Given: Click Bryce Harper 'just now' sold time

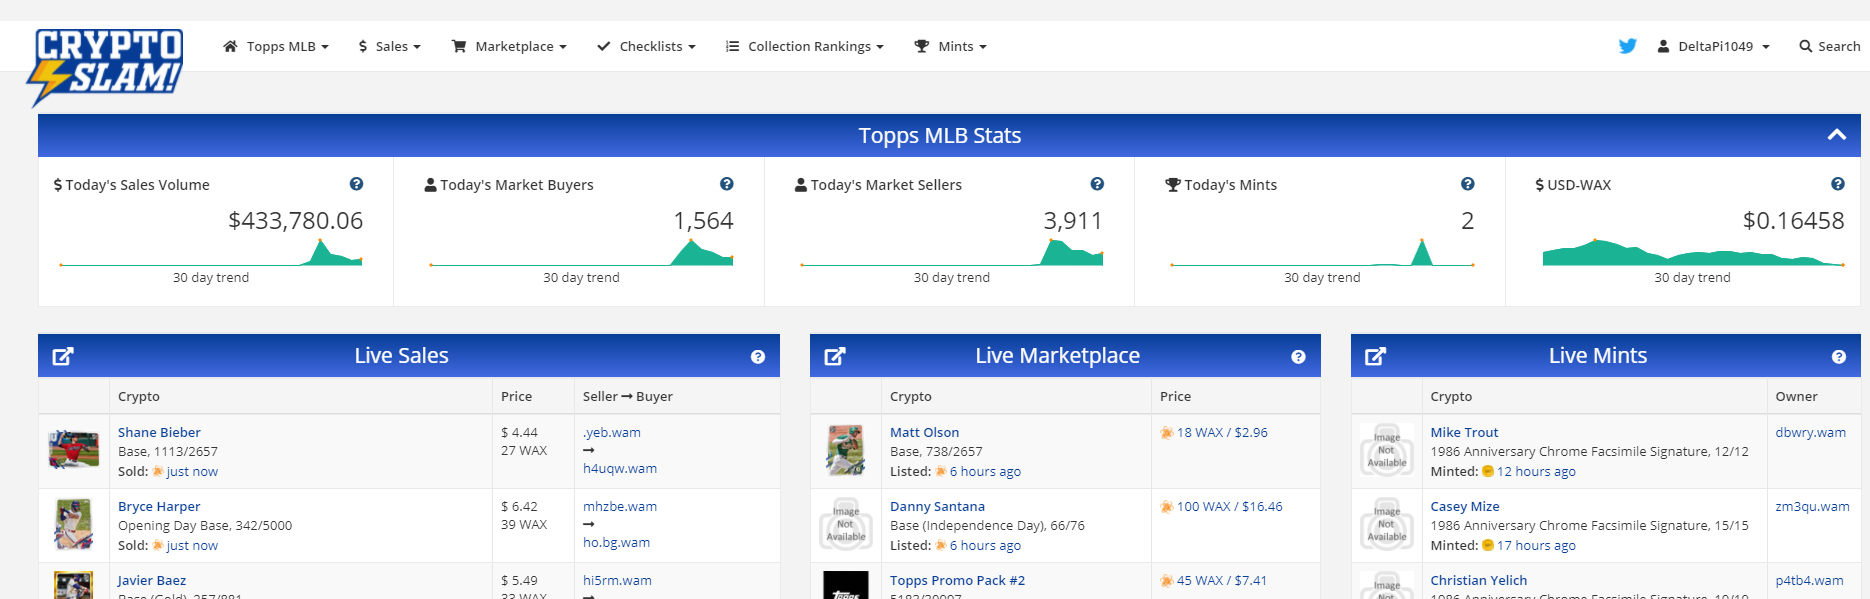Looking at the screenshot, I should tap(192, 545).
